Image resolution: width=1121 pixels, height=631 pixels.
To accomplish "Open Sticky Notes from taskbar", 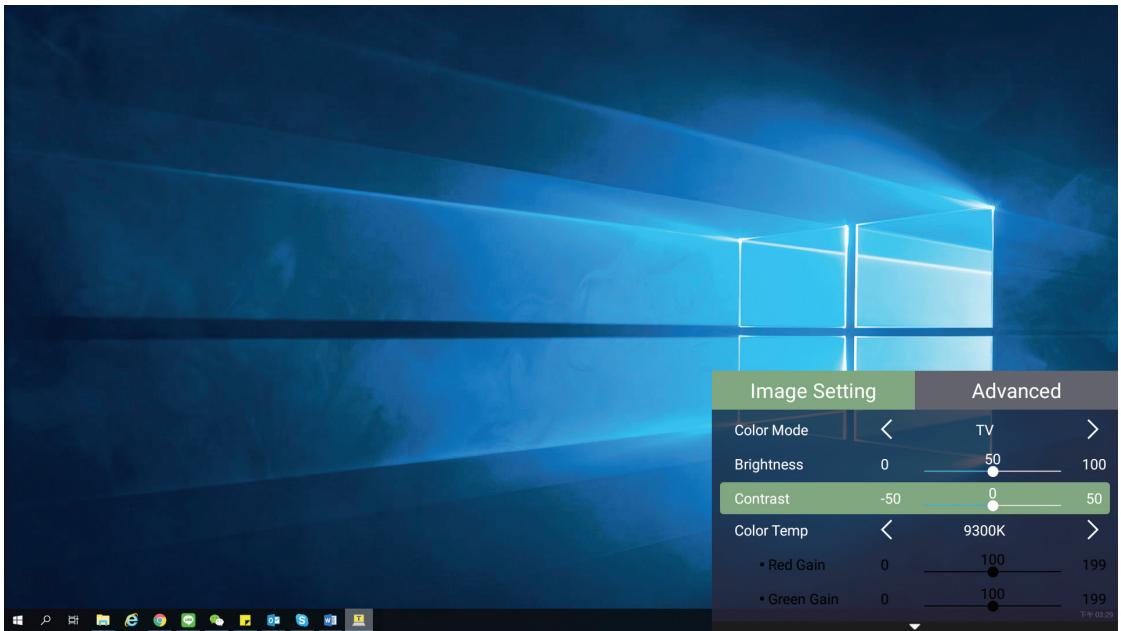I will click(245, 620).
